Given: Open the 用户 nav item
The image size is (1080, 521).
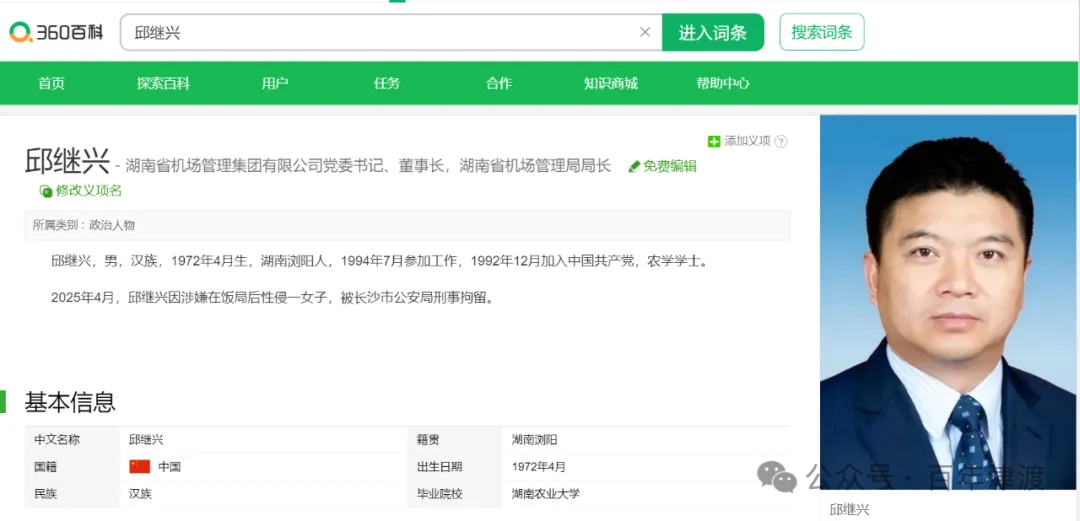Looking at the screenshot, I should 275,83.
